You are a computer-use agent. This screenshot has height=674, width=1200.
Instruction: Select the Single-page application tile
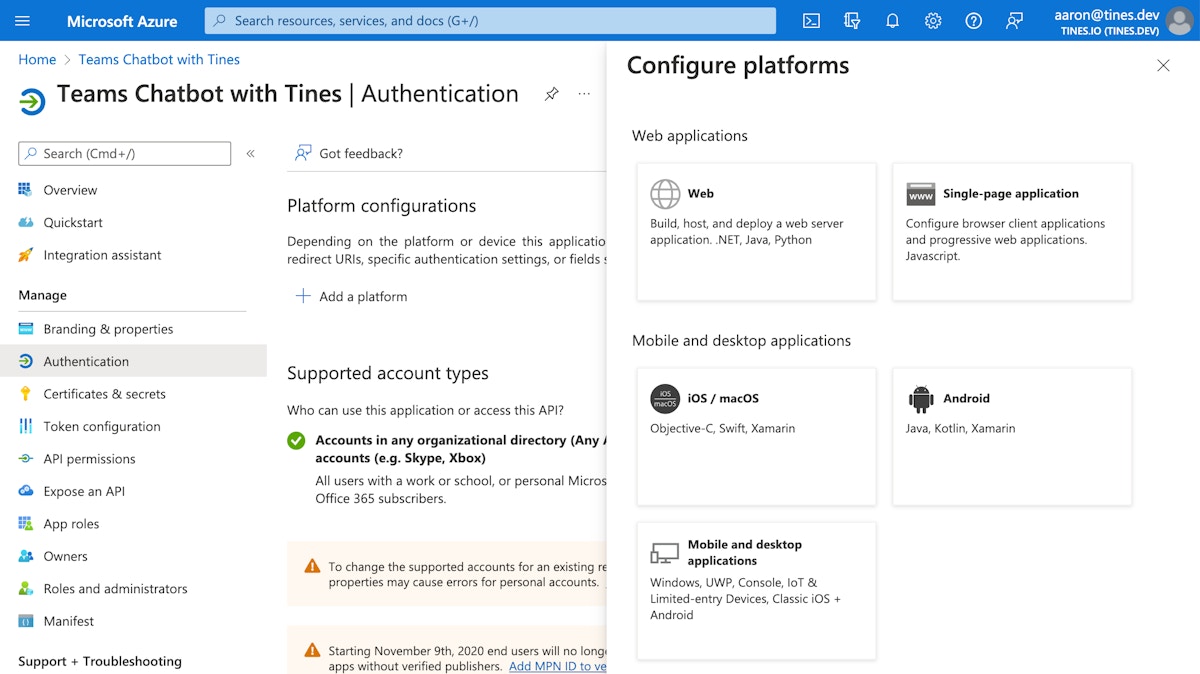[x=1011, y=231]
